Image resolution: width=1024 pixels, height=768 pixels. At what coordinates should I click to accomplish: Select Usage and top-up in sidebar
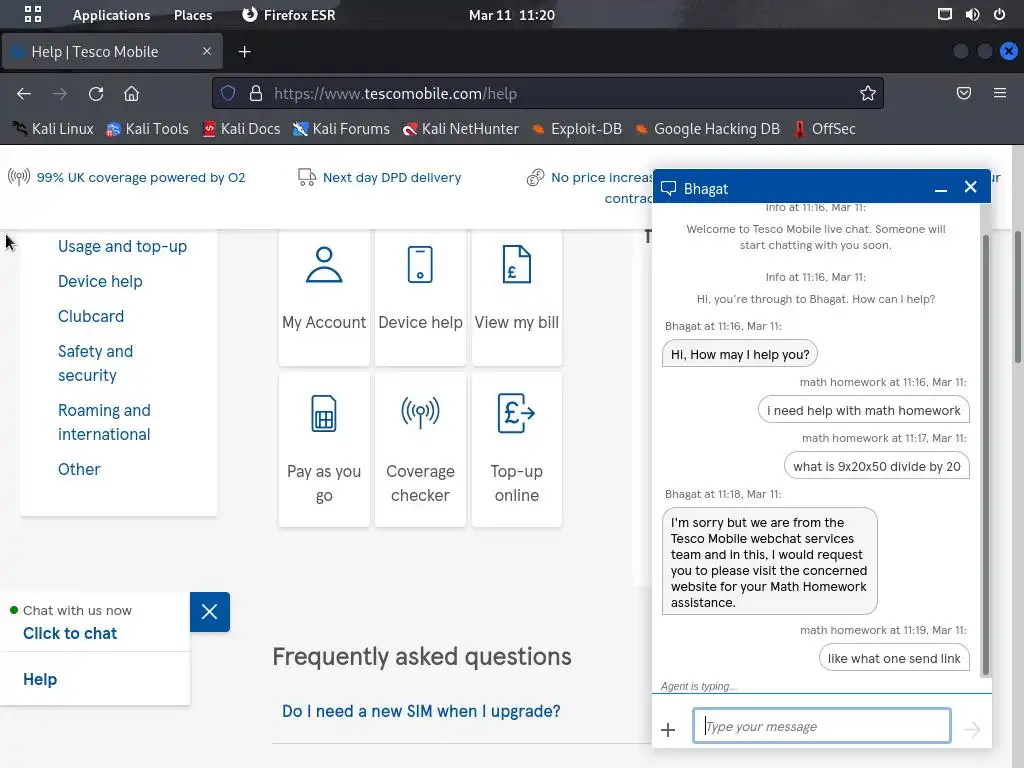coord(122,246)
